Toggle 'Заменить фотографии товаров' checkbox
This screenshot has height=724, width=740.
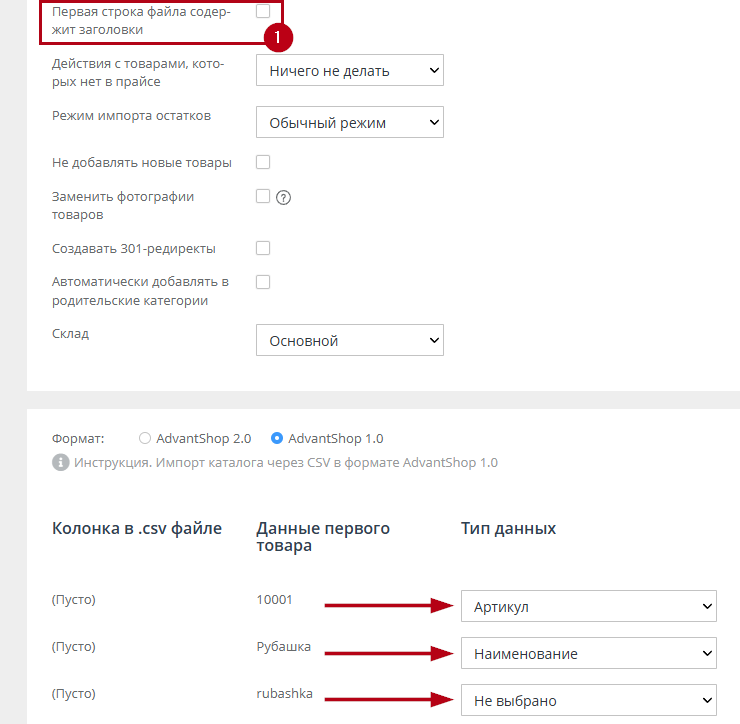[x=263, y=196]
